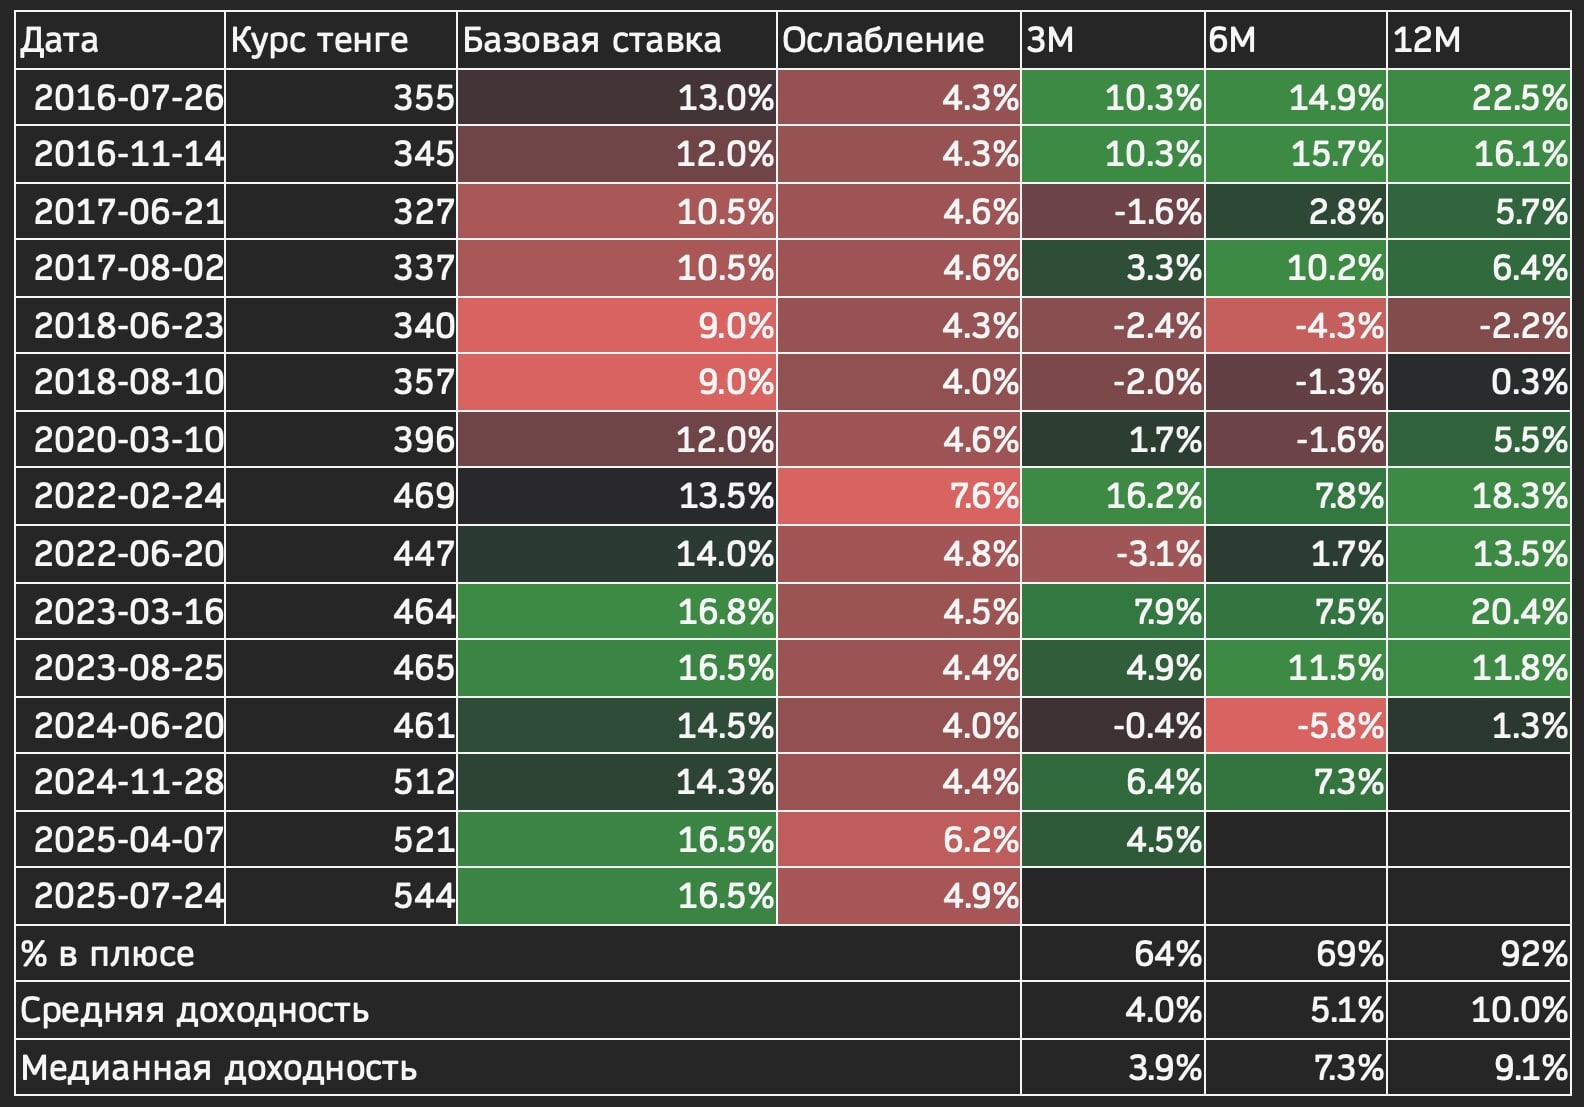This screenshot has height=1107, width=1584.
Task: Click the Дата column header
Action: coord(120,40)
